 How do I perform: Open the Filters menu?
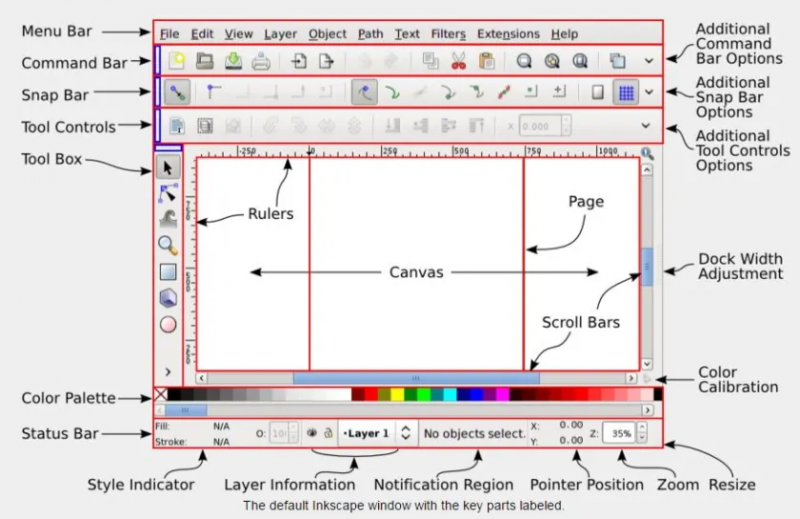pos(447,33)
